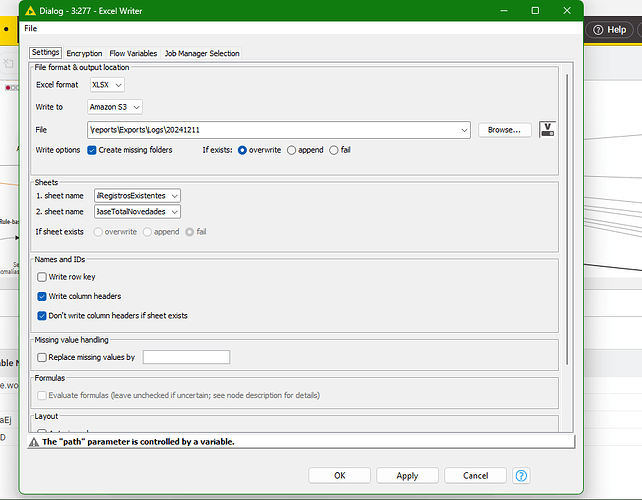Image resolution: width=642 pixels, height=500 pixels.
Task: Open the File menu
Action: click(31, 28)
